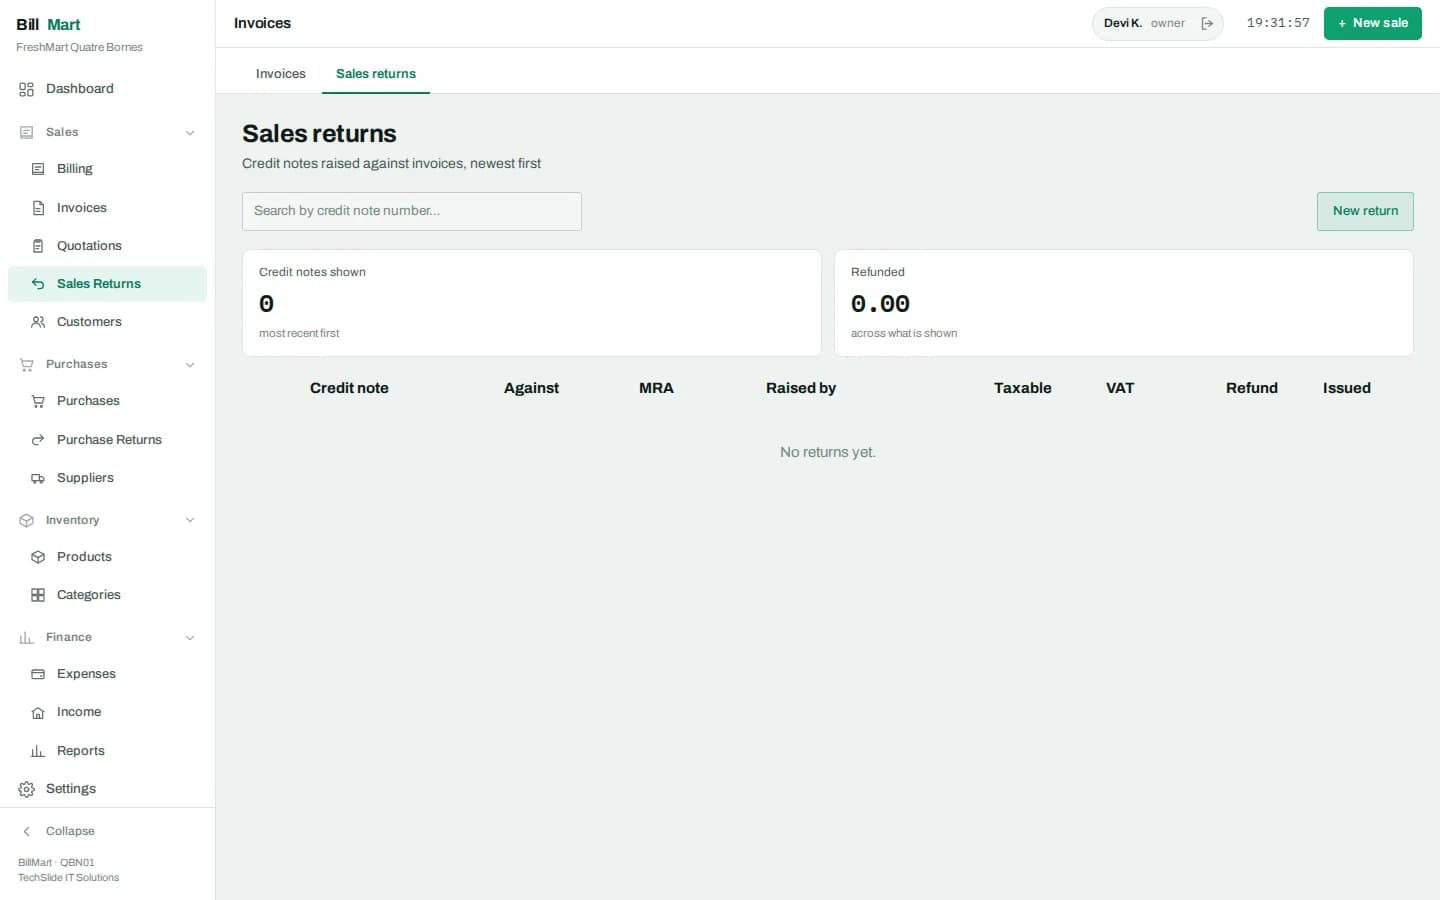Click the Invoices document icon in sidebar
This screenshot has height=900, width=1440.
38,208
